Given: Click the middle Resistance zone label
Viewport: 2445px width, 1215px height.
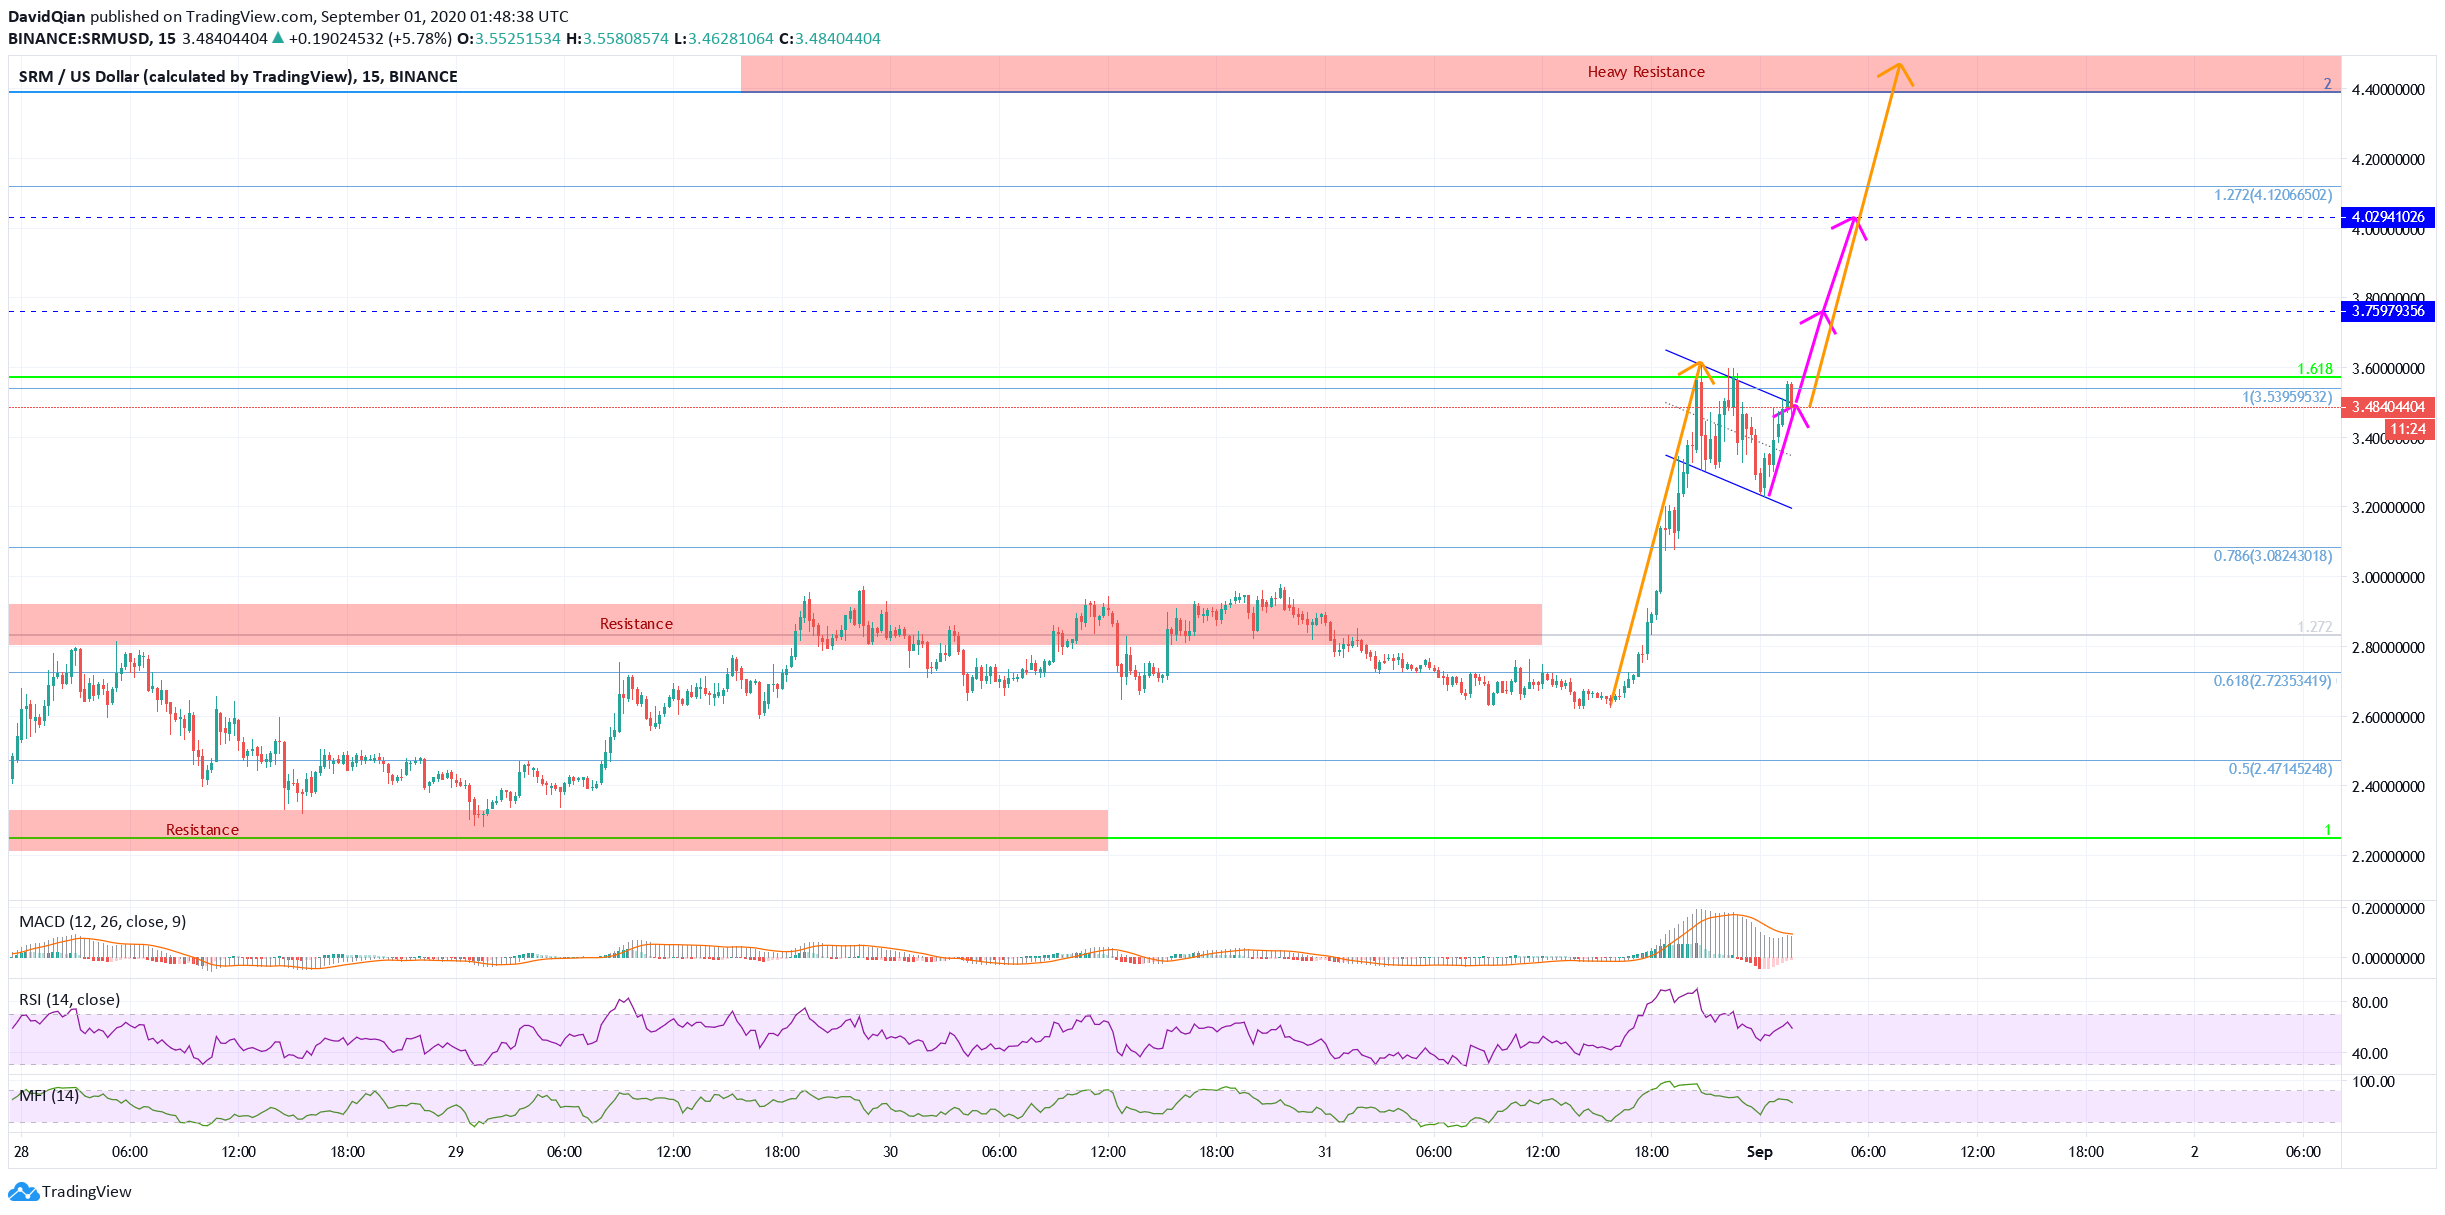Looking at the screenshot, I should 636,624.
